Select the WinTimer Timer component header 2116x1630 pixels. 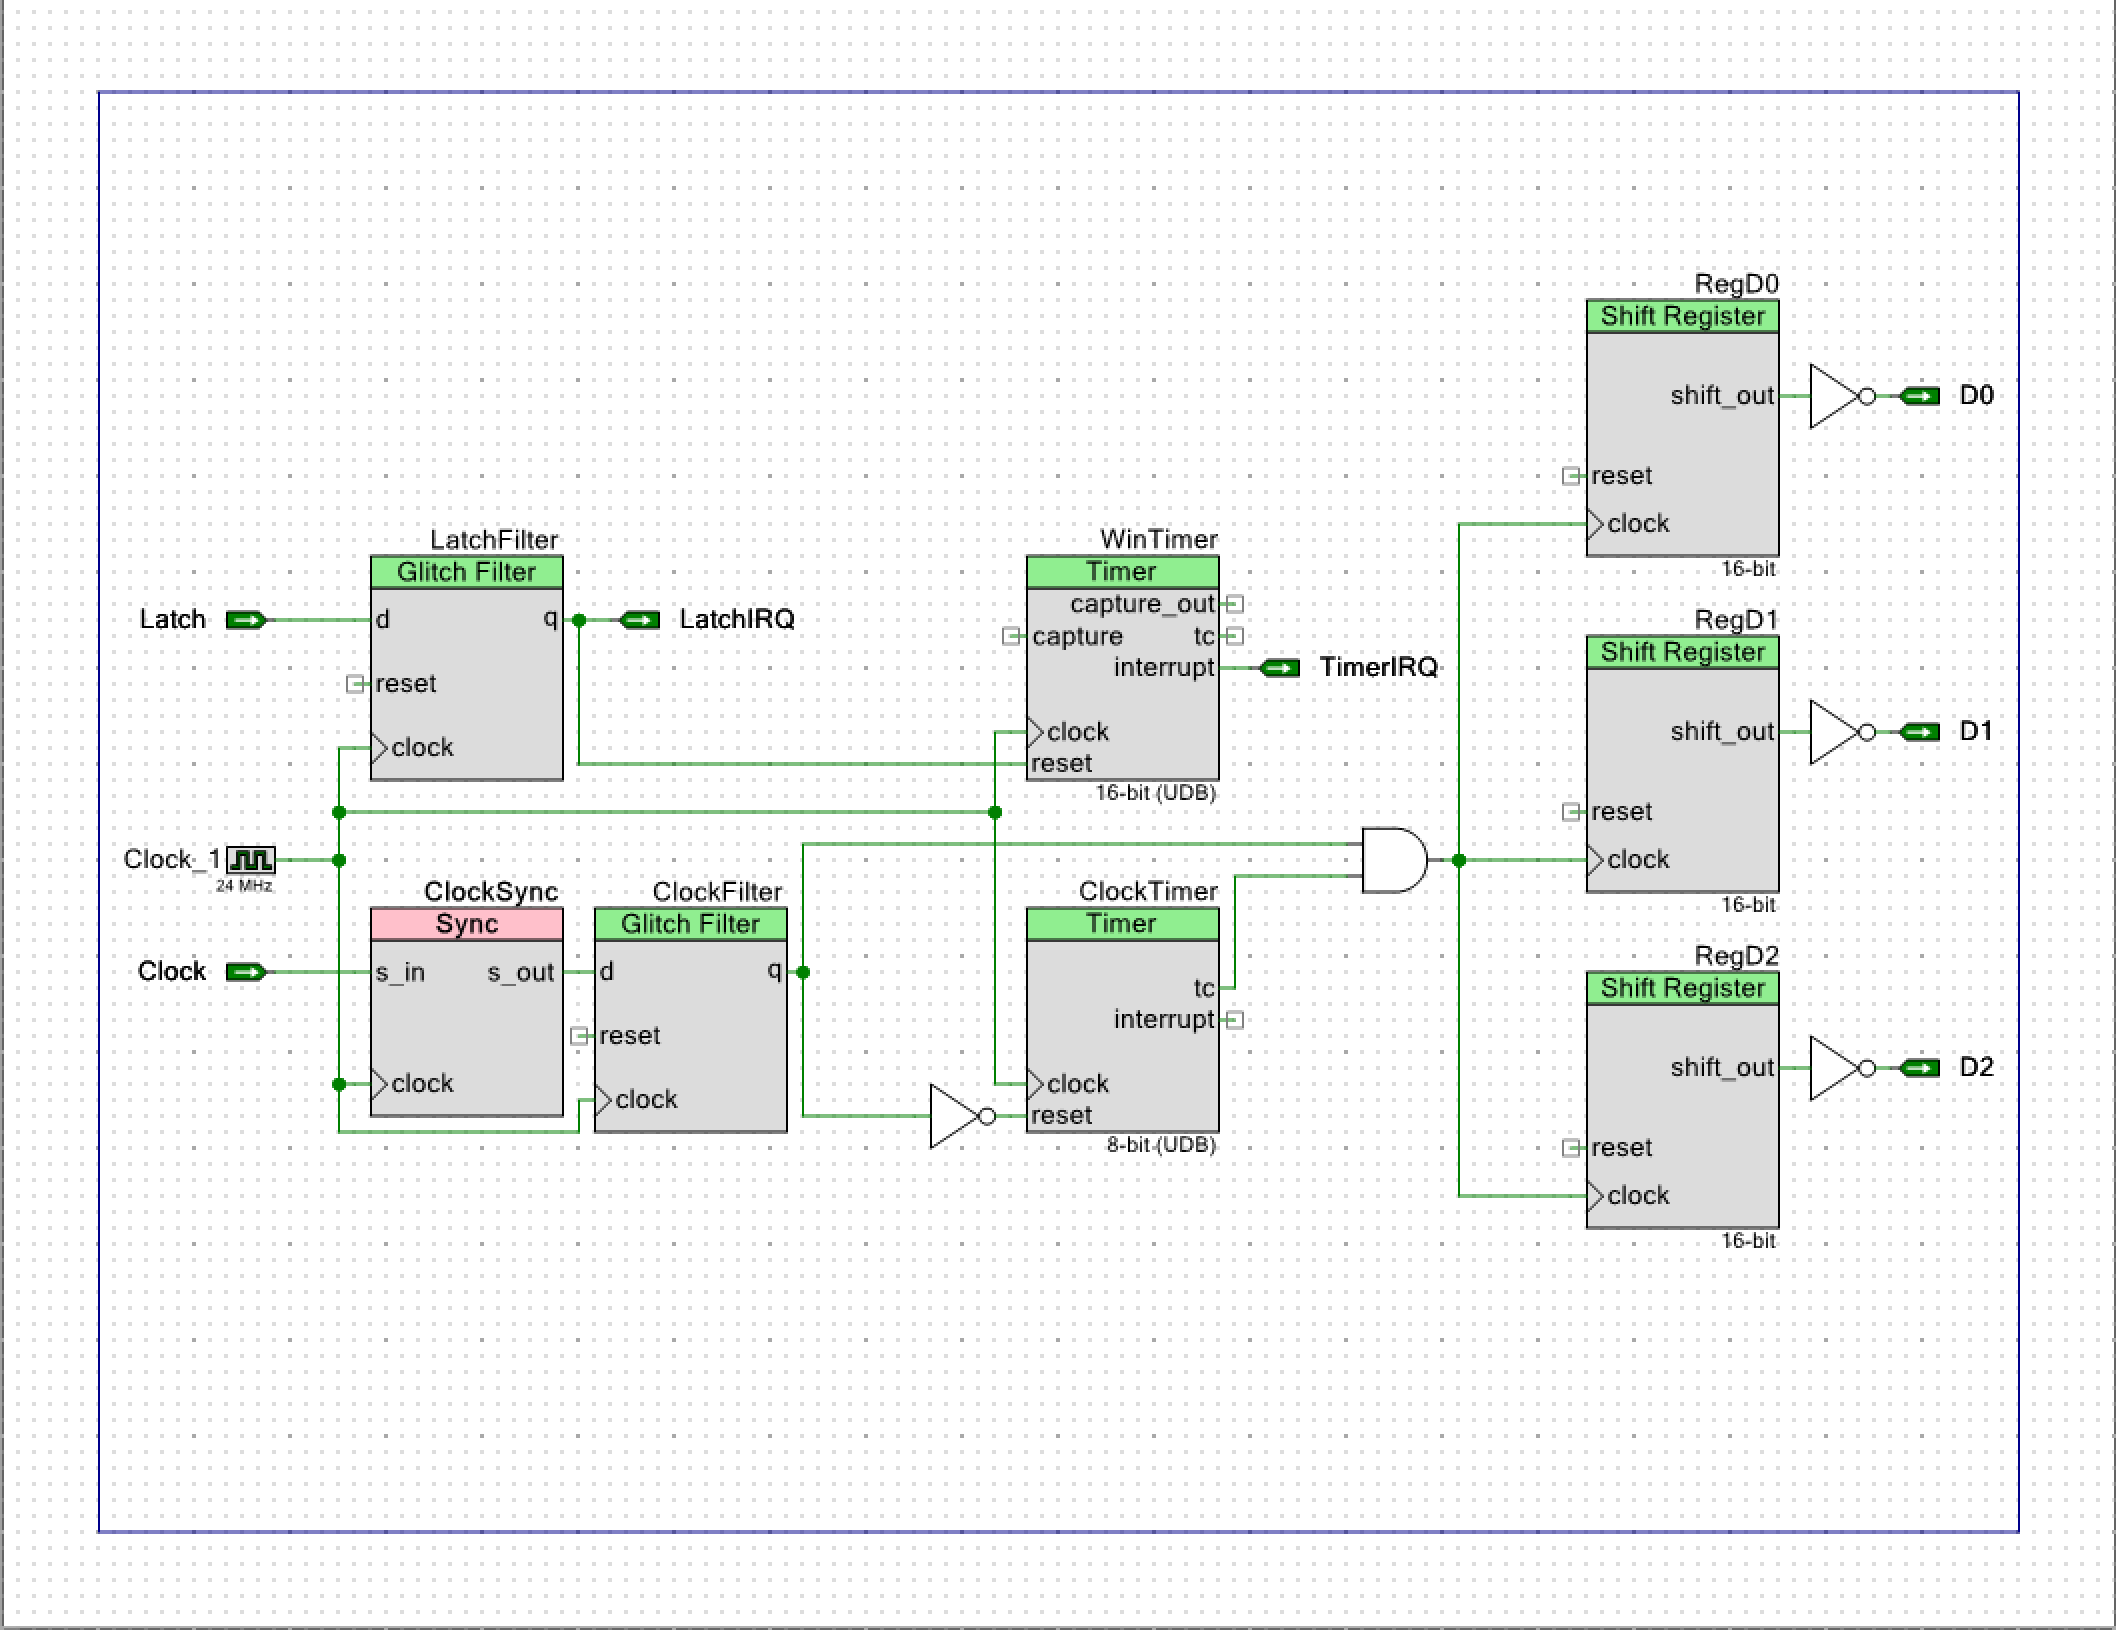(x=1122, y=572)
